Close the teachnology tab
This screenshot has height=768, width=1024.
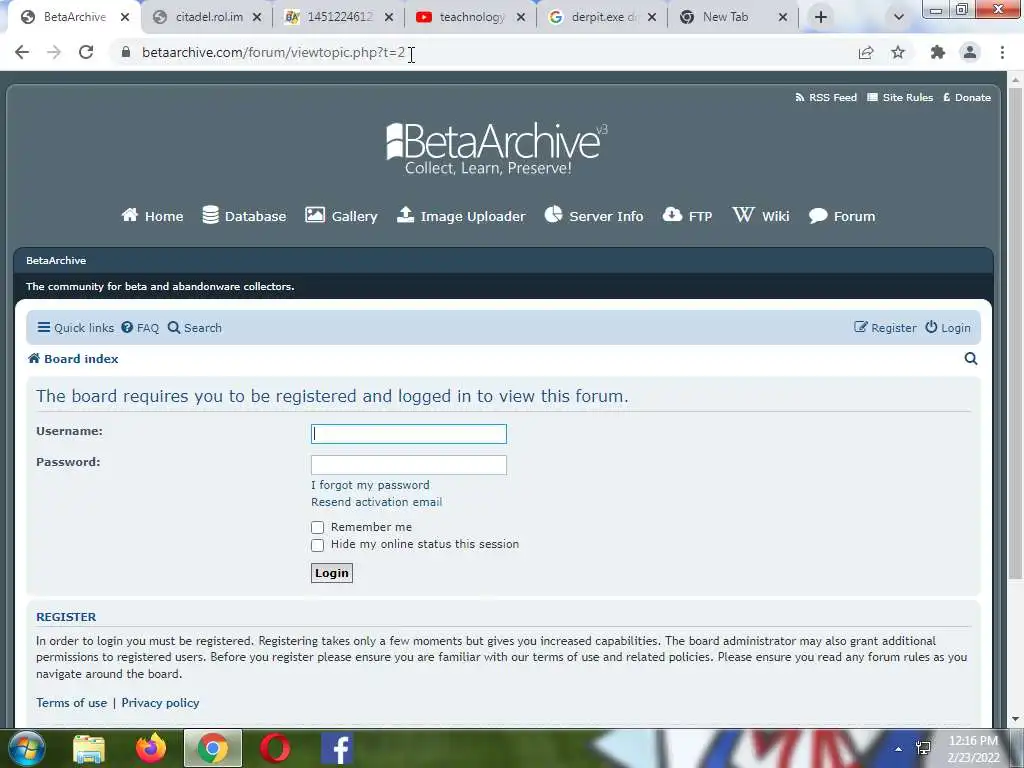(520, 18)
